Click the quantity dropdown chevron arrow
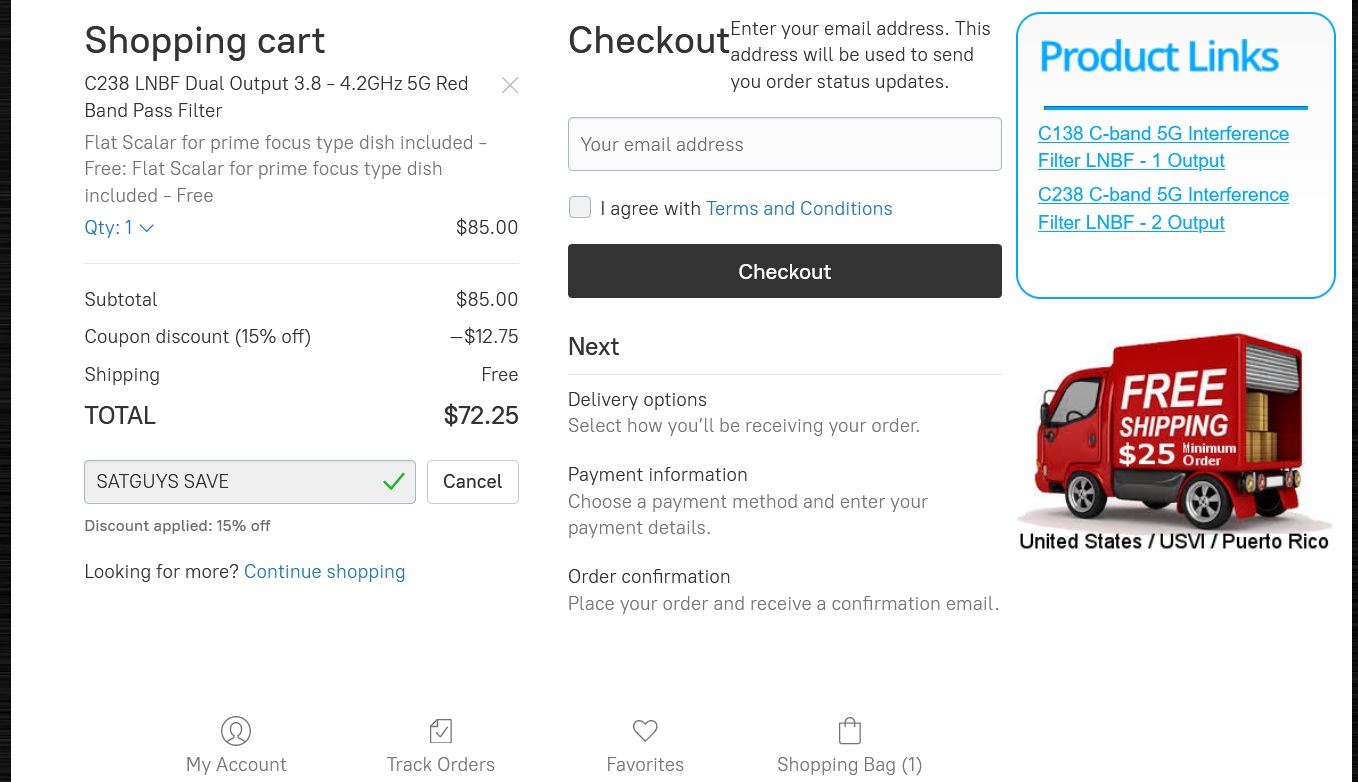 (x=147, y=228)
